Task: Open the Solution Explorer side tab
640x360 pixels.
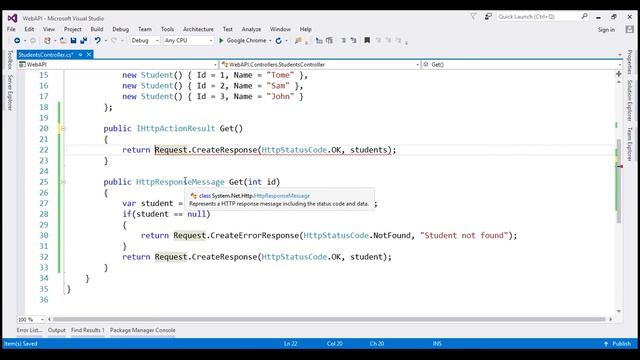Action: tap(630, 100)
